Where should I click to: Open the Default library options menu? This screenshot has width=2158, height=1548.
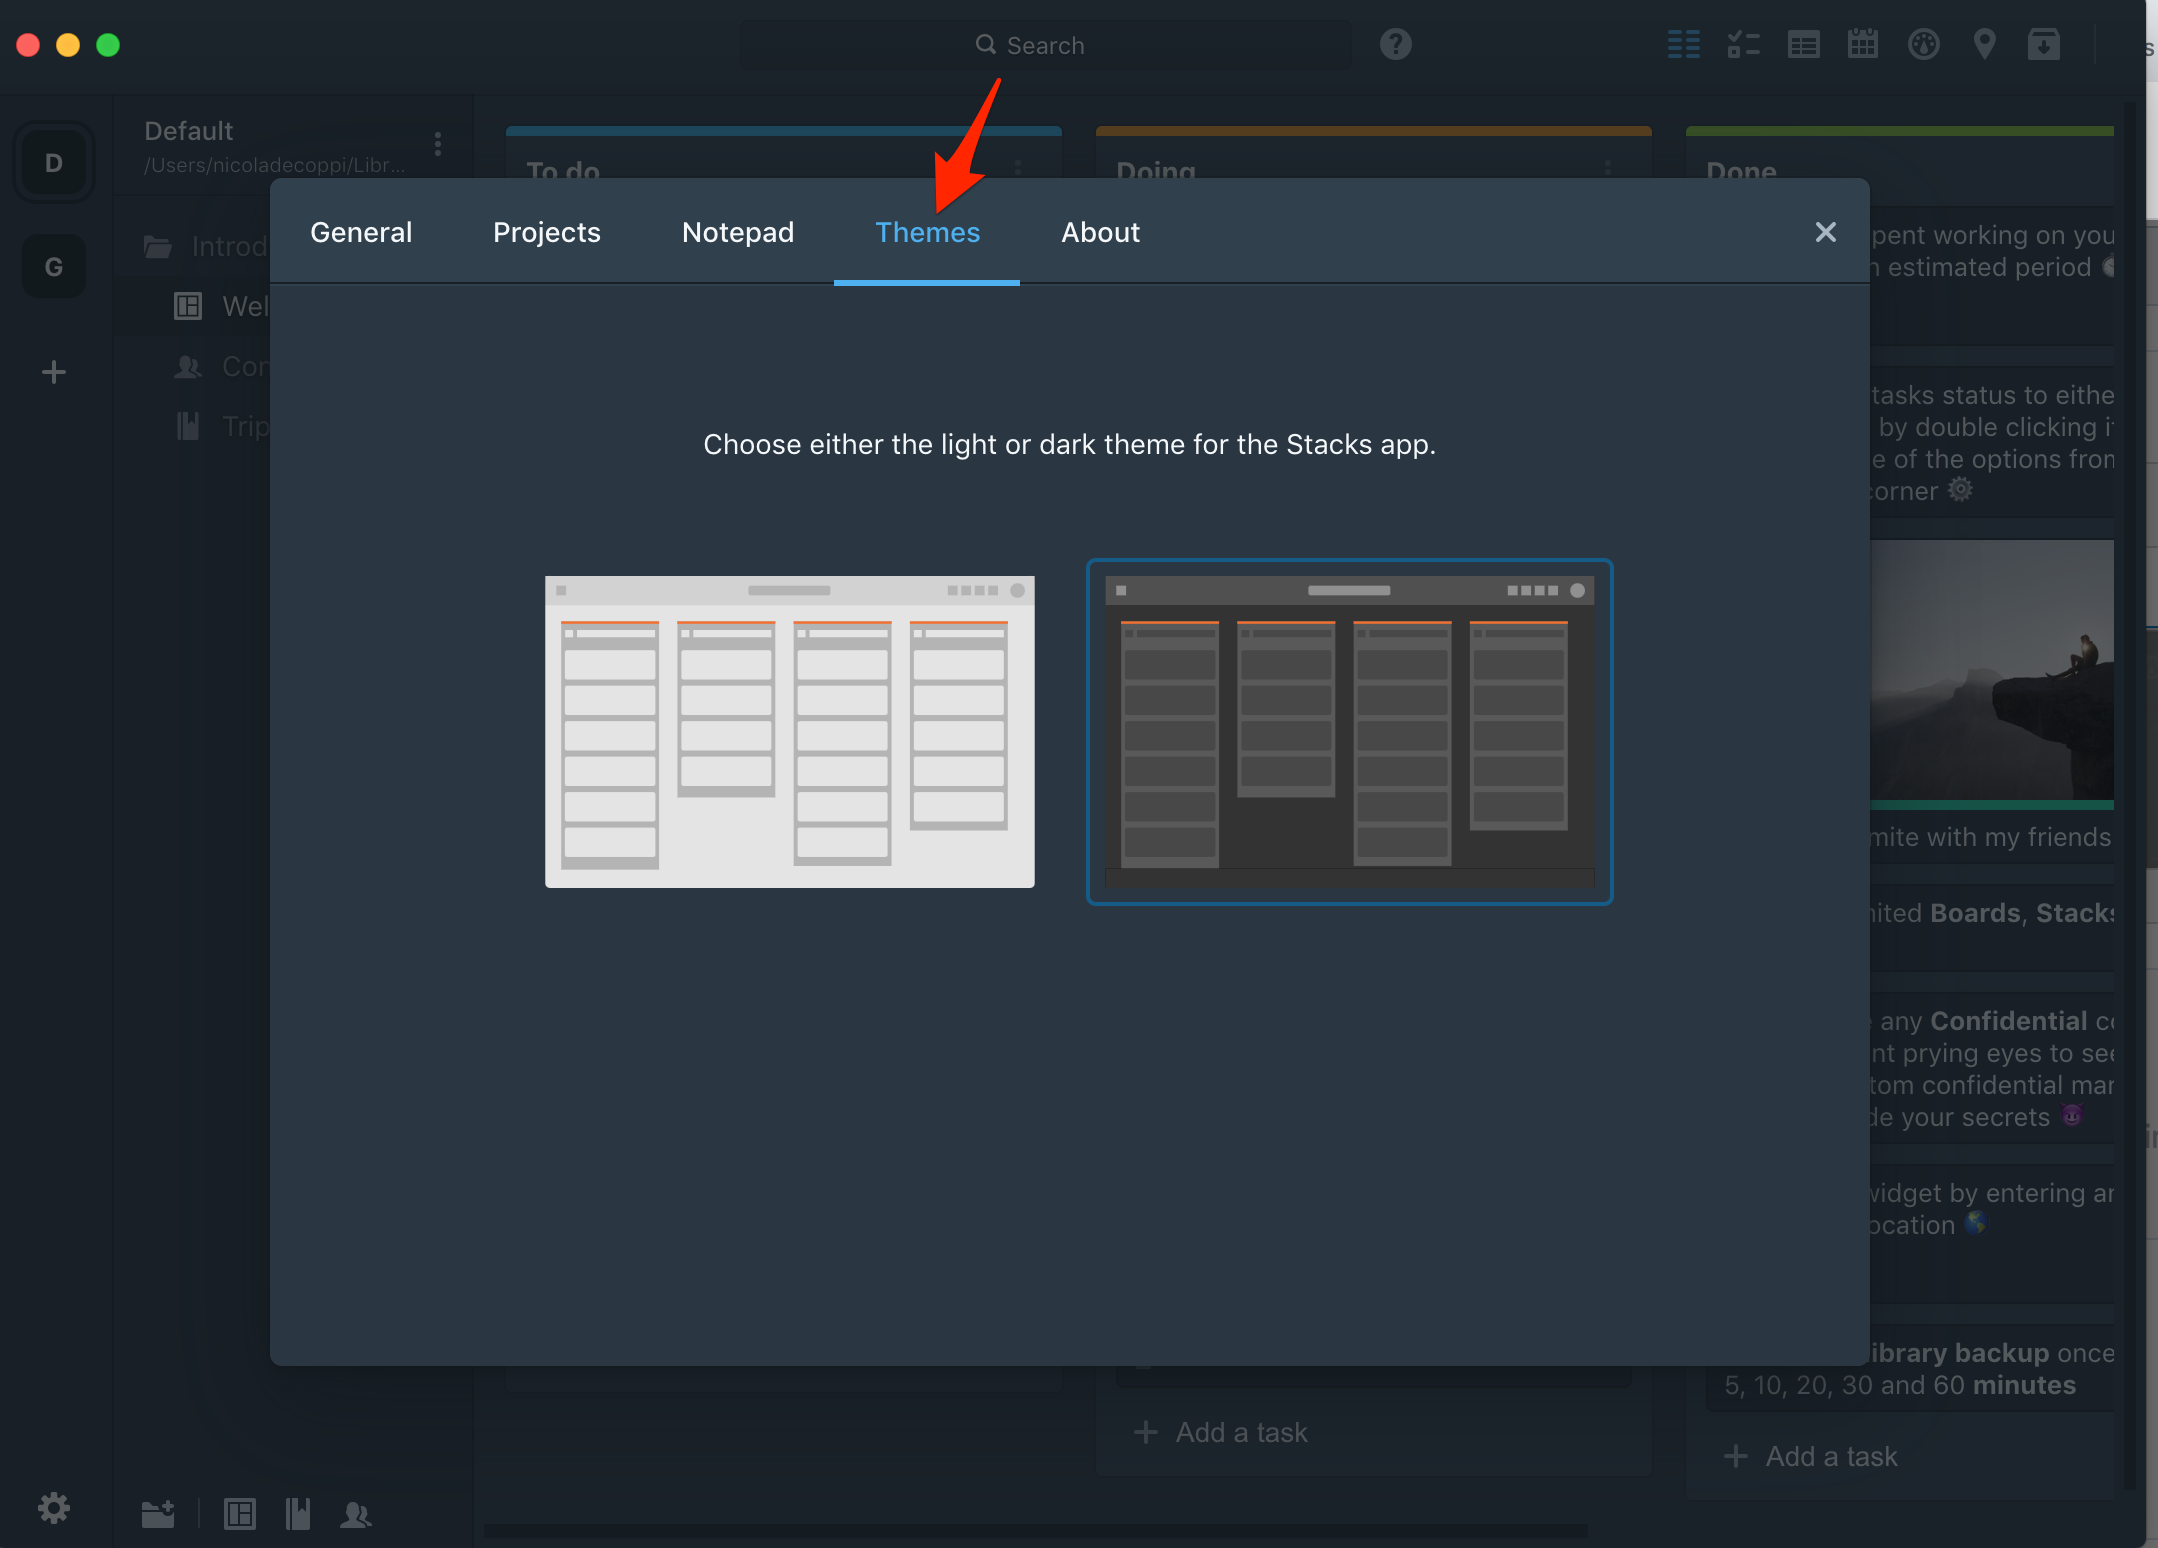click(x=438, y=144)
